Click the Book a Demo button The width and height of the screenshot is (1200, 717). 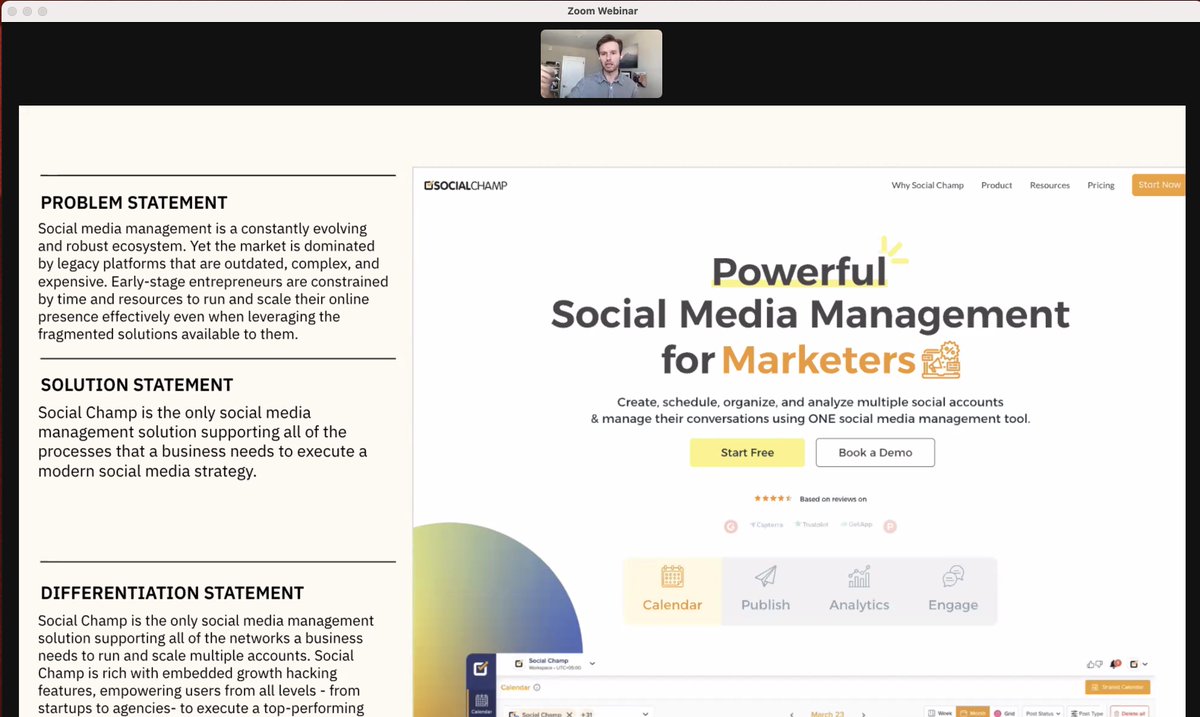click(875, 452)
